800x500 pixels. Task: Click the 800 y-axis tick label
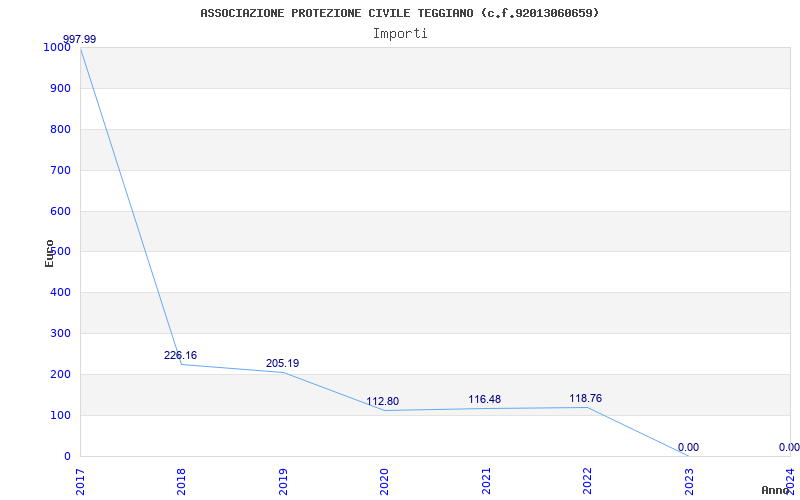pos(60,129)
